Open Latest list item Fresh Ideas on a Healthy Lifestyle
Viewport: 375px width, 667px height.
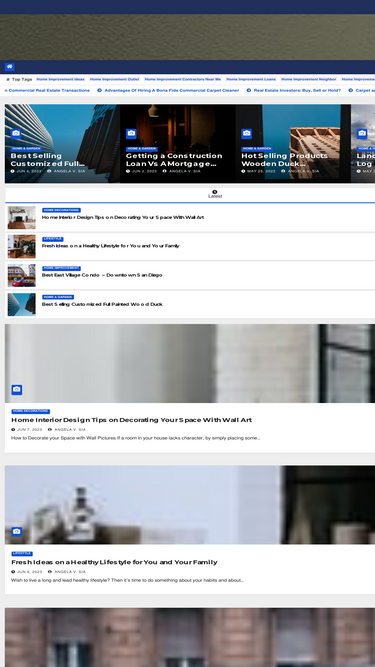coord(110,246)
